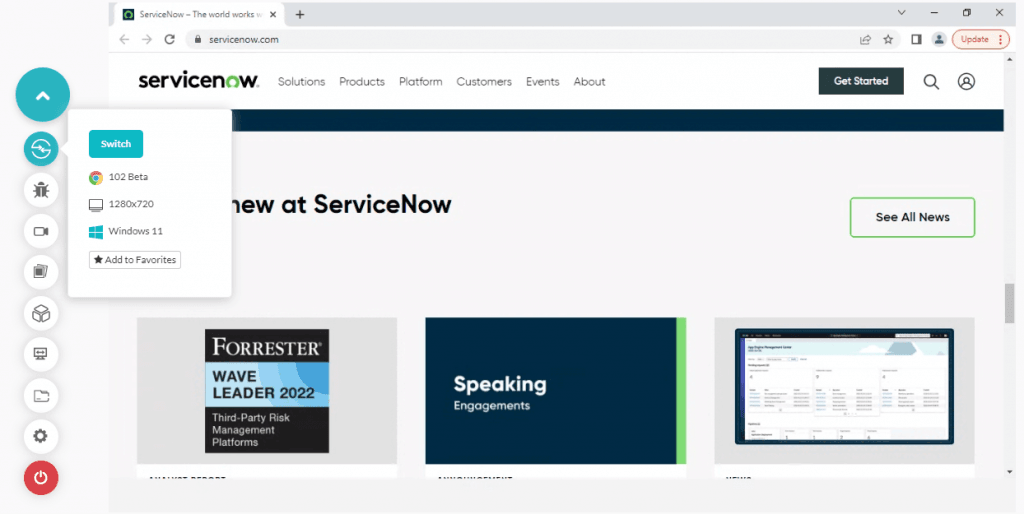Click the site lock icon in address bar
Image resolution: width=1024 pixels, height=514 pixels.
point(199,39)
